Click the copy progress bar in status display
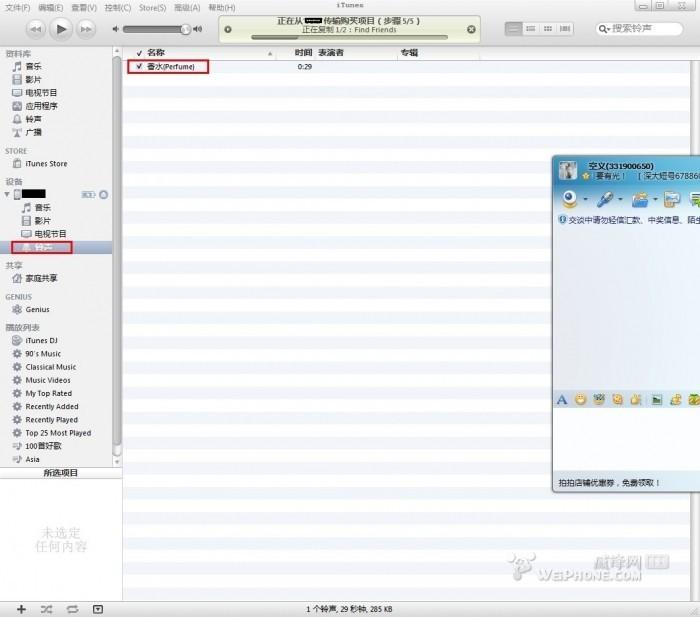 pyautogui.click(x=349, y=38)
